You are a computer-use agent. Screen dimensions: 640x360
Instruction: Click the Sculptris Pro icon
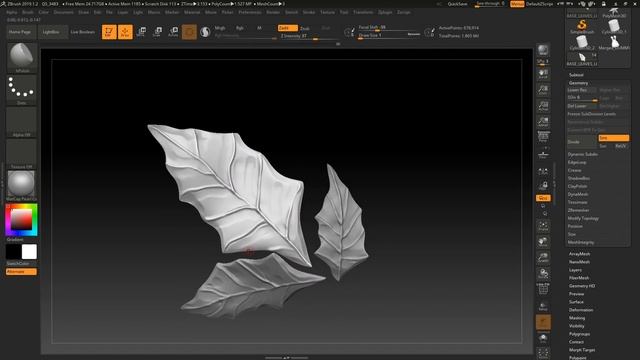(x=205, y=32)
